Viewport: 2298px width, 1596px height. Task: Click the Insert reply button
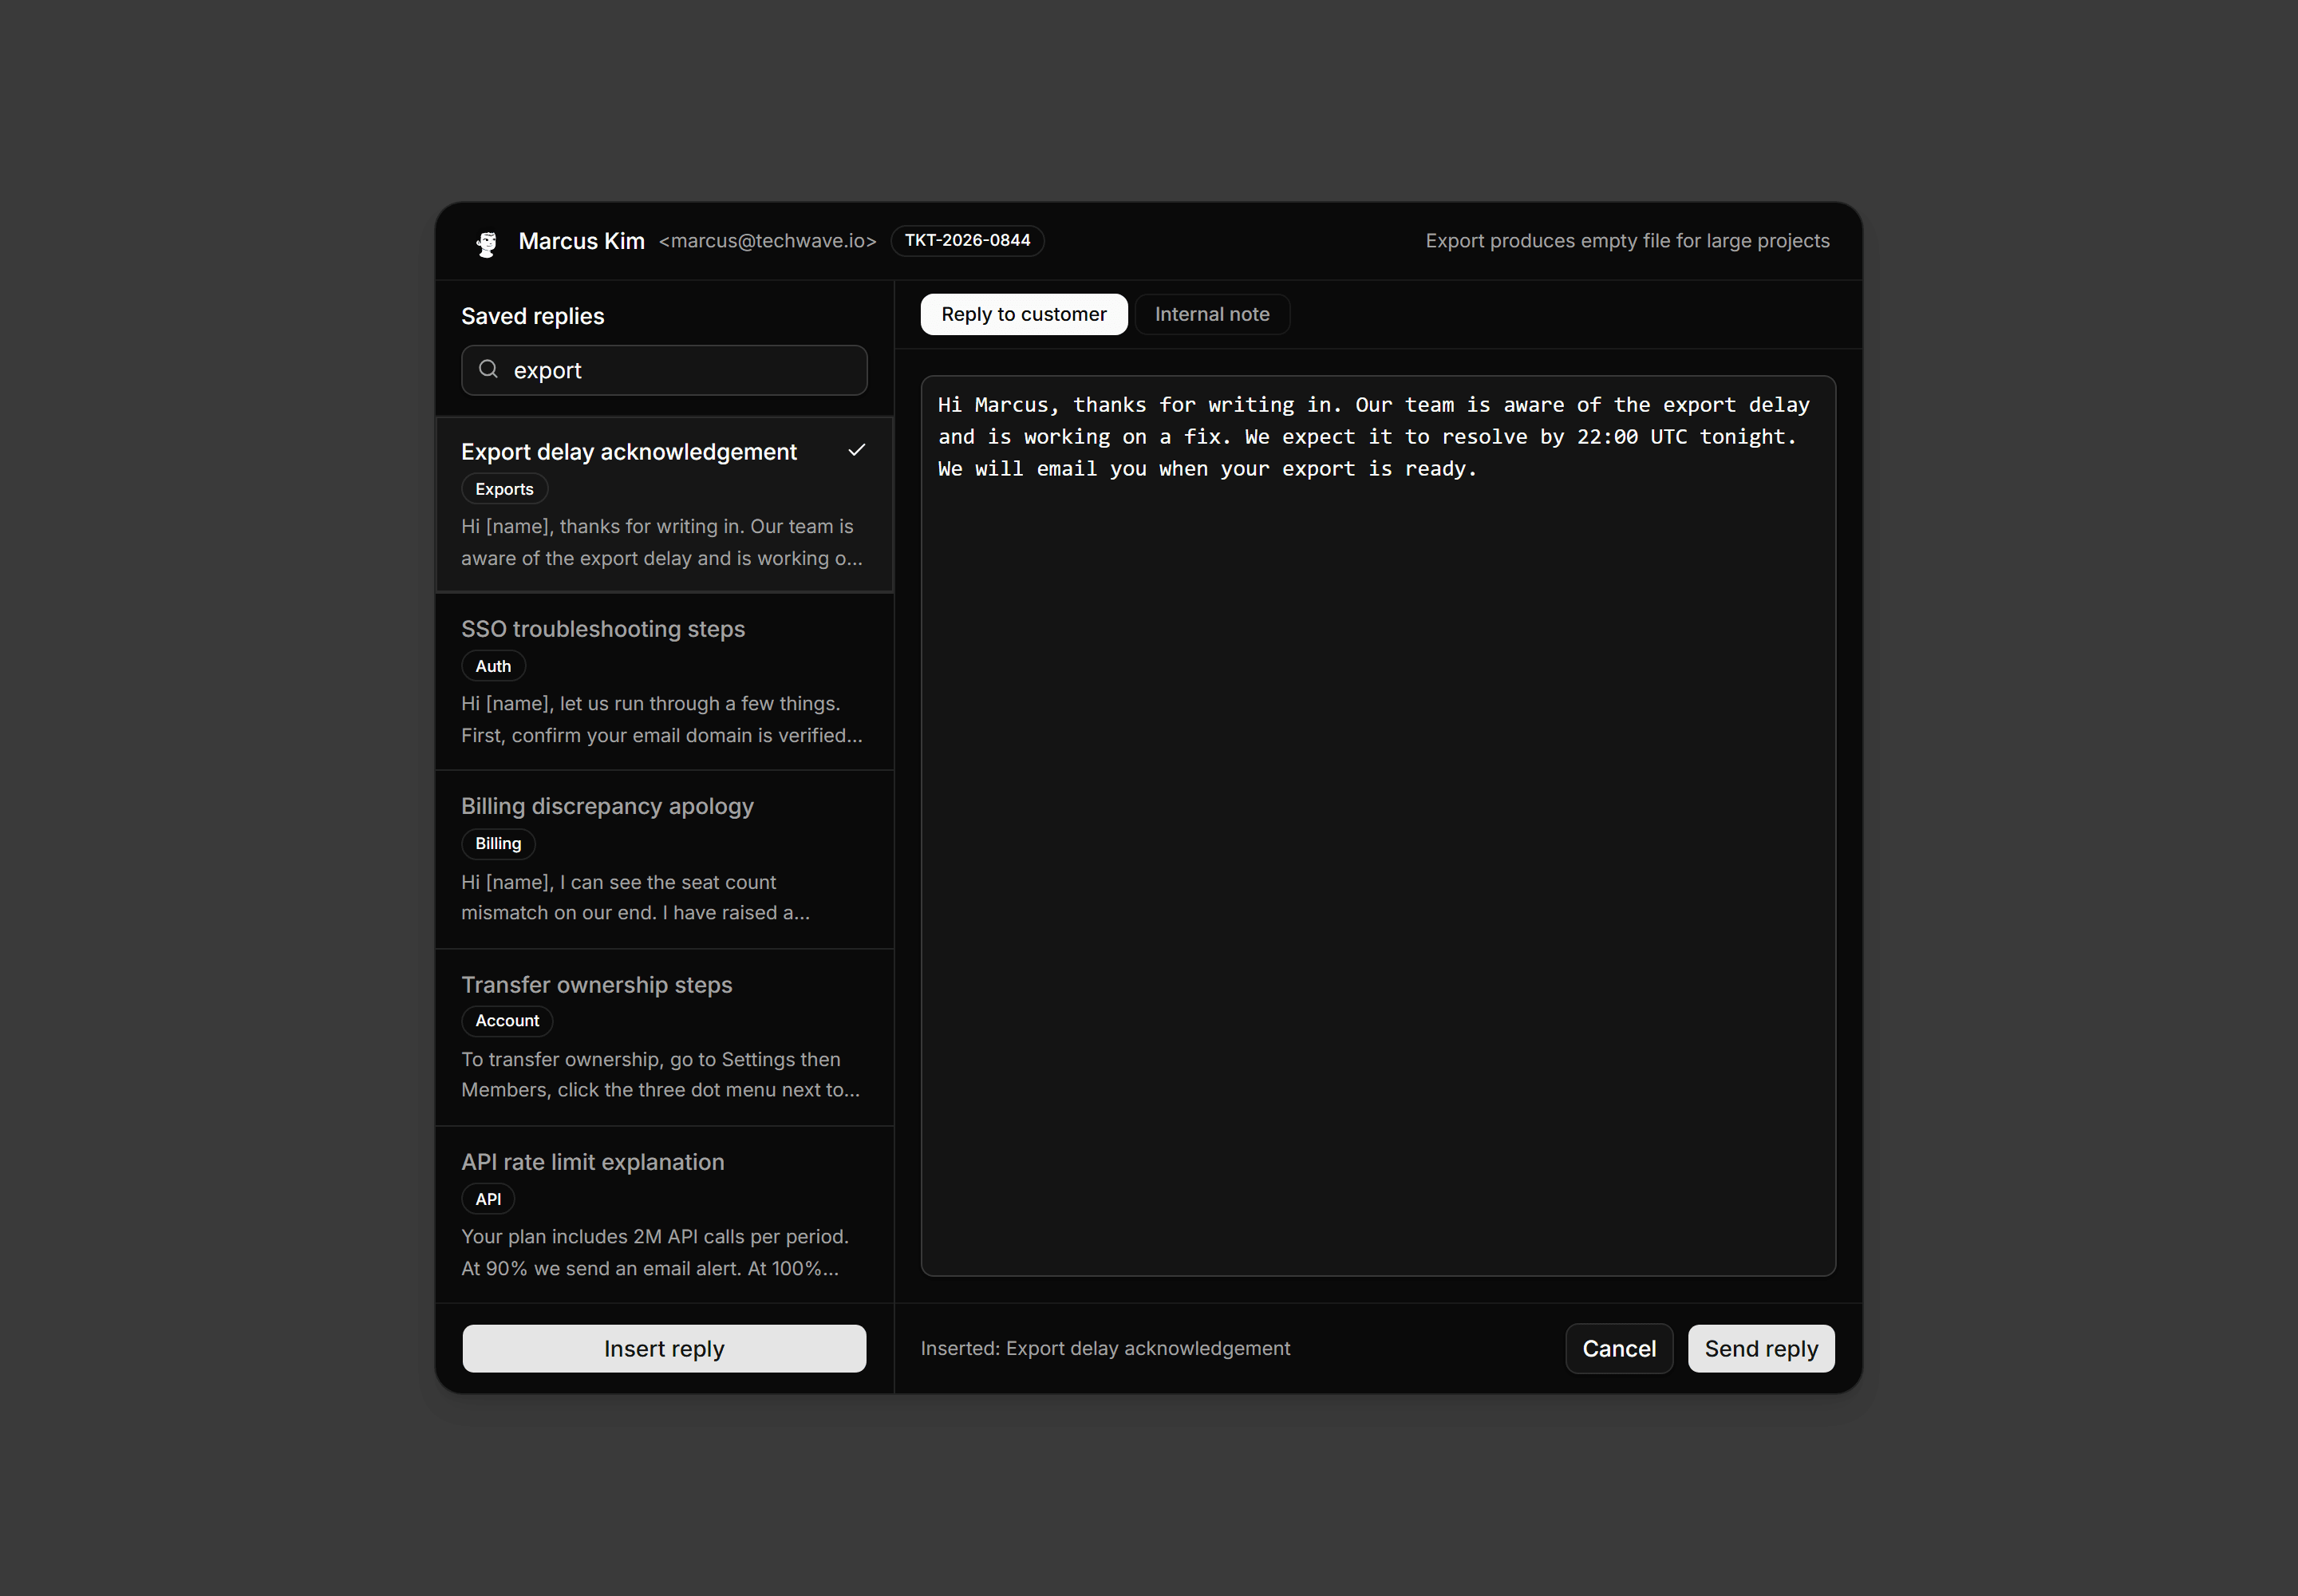tap(664, 1348)
